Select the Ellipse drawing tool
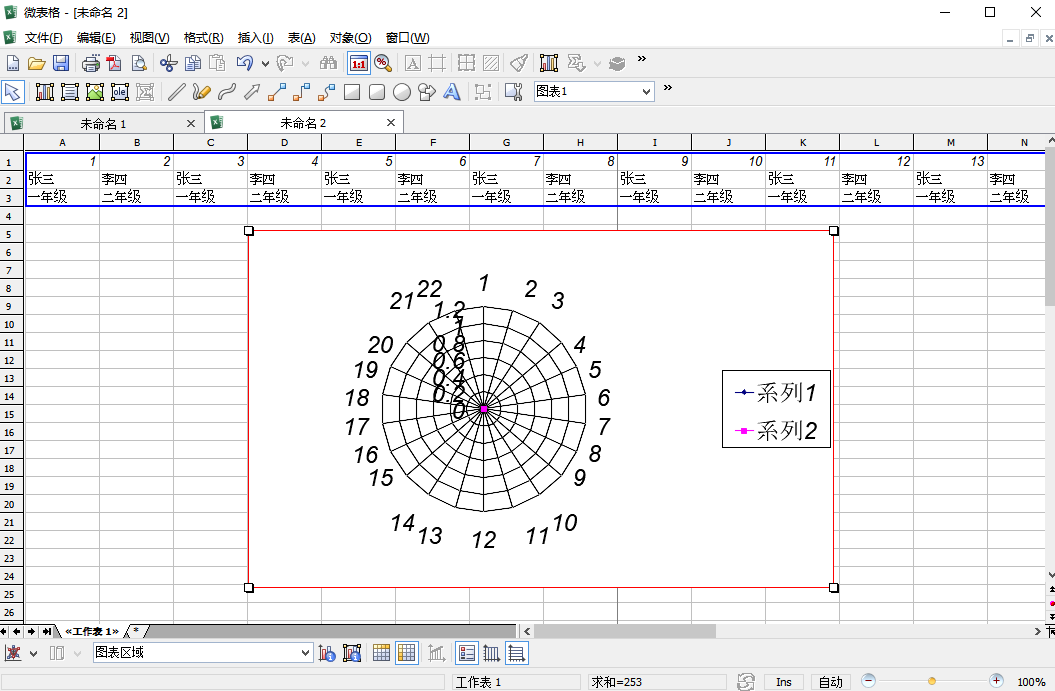The image size is (1055, 691). 402,93
